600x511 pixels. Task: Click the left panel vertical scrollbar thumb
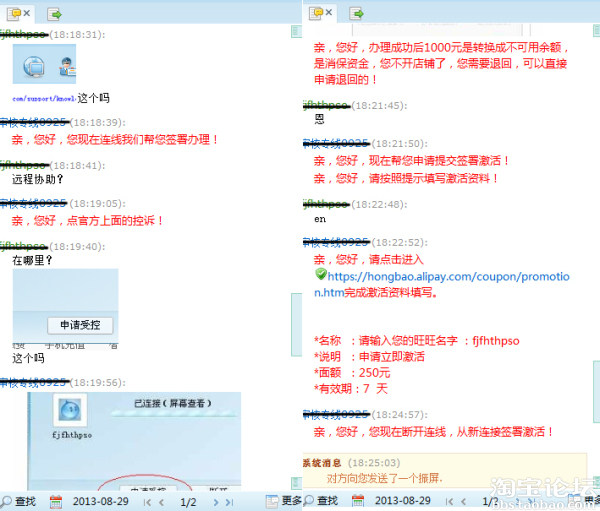(297, 325)
